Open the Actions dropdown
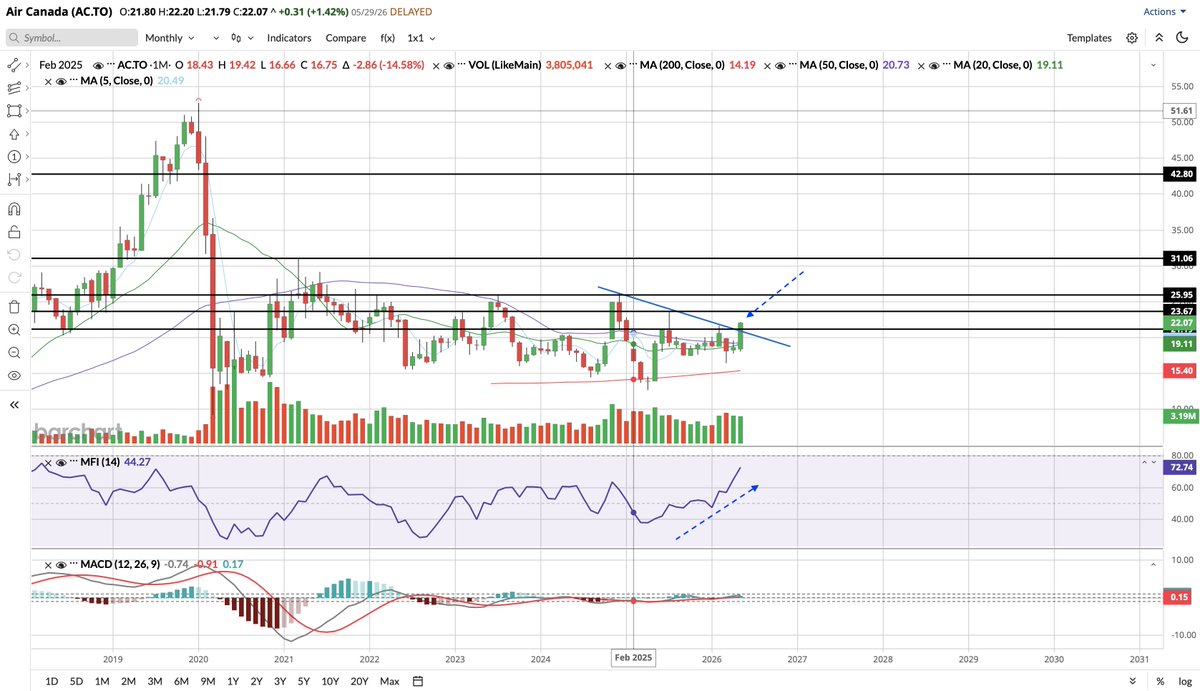 [x=1165, y=12]
